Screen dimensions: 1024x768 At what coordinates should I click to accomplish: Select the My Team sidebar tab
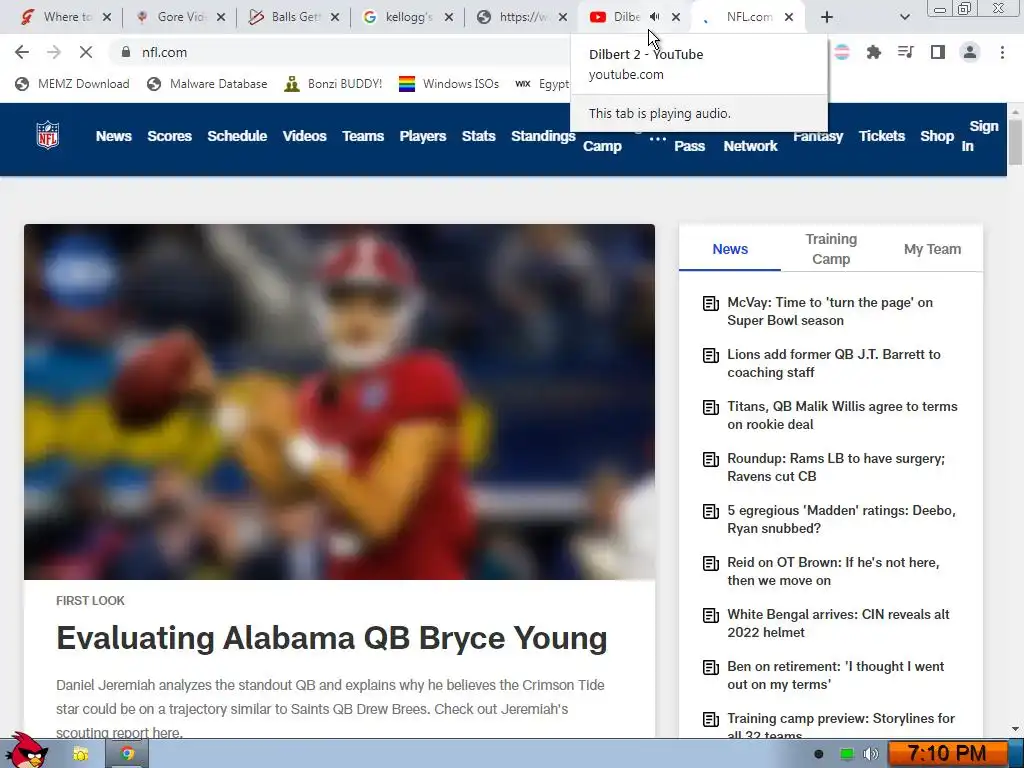click(x=932, y=249)
